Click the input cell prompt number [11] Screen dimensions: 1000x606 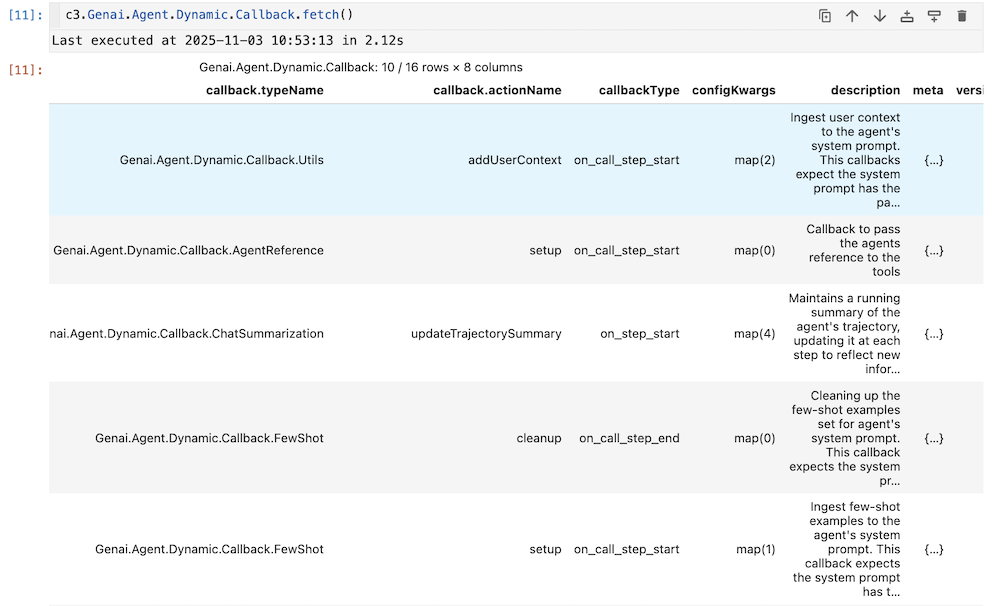point(24,16)
